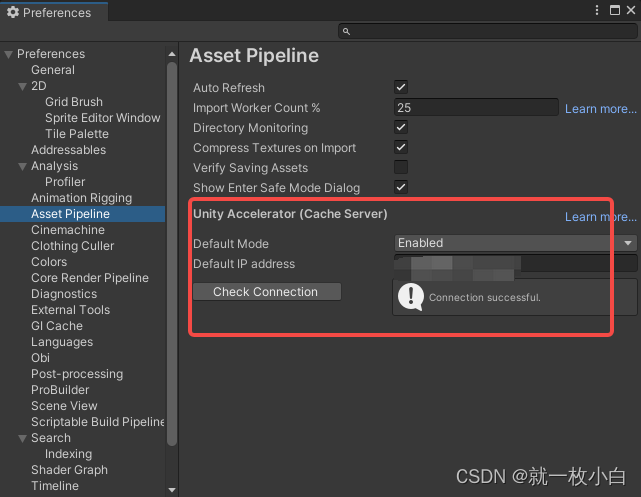Viewport: 641px width, 497px height.
Task: Open Learn more link for Unity Accelerator
Action: pyautogui.click(x=601, y=217)
